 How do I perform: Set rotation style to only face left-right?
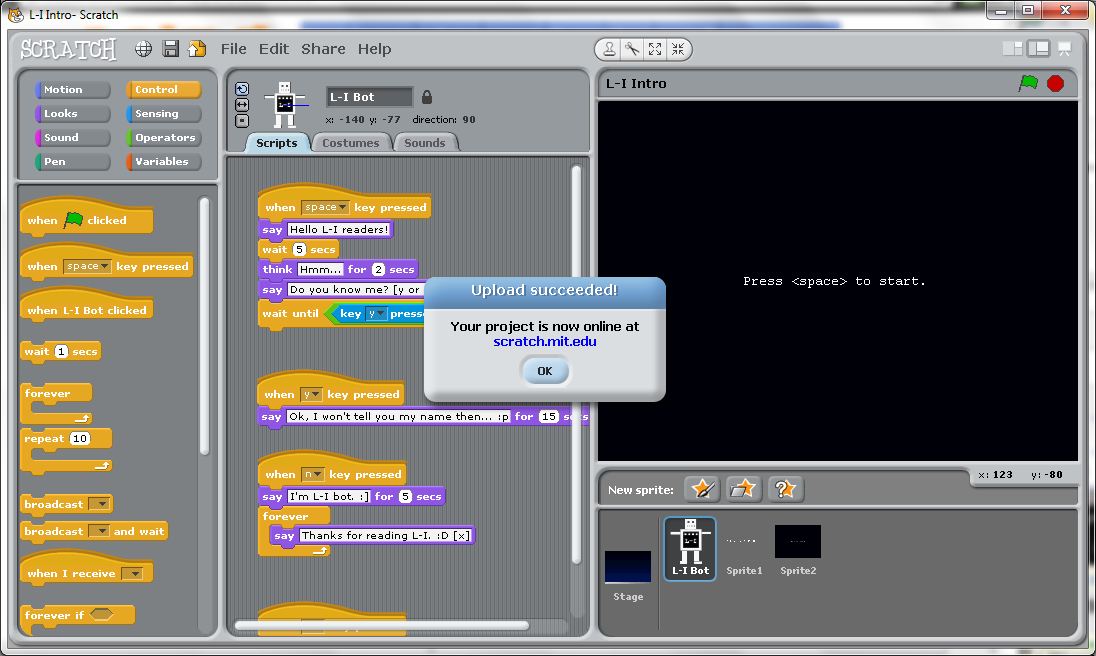(x=241, y=103)
